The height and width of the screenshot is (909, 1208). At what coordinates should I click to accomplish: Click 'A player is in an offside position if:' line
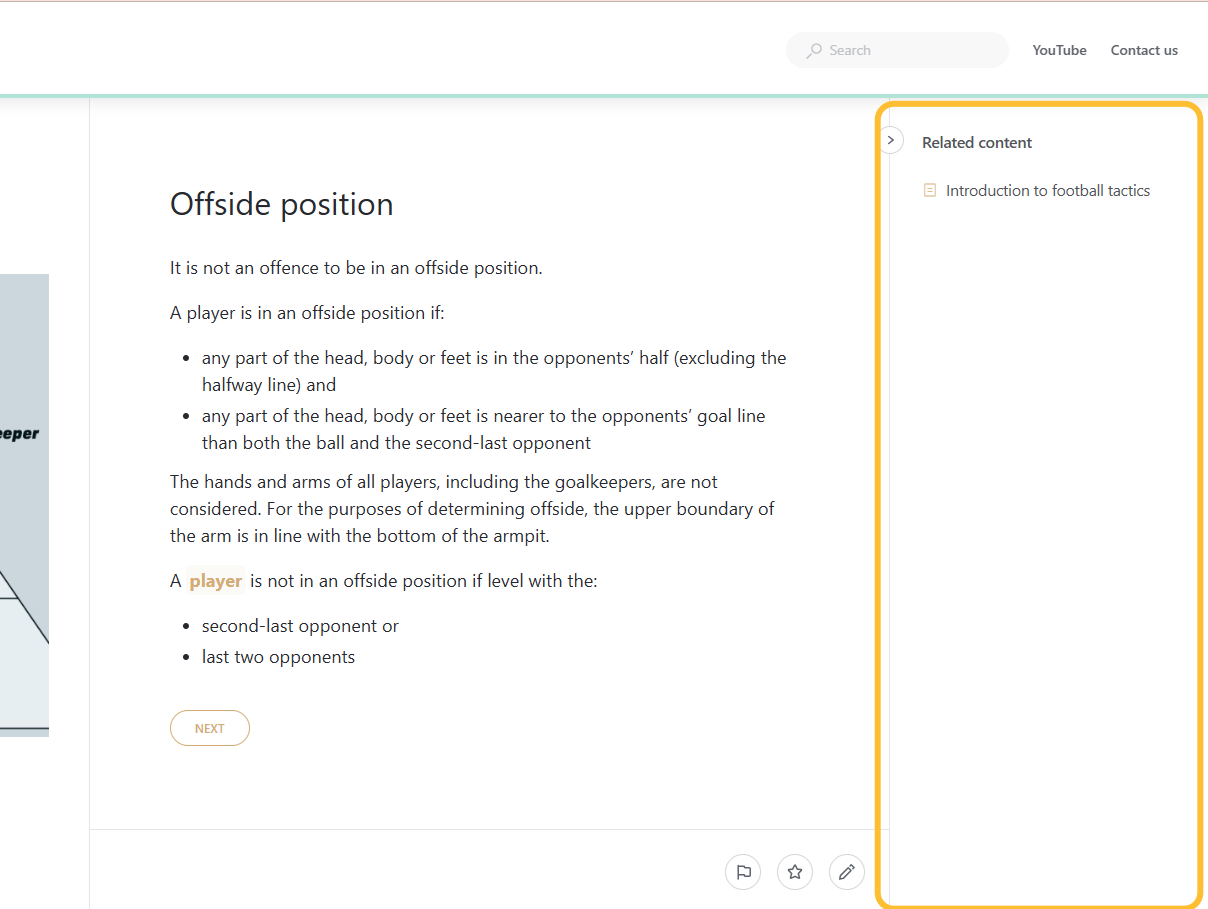click(x=307, y=313)
